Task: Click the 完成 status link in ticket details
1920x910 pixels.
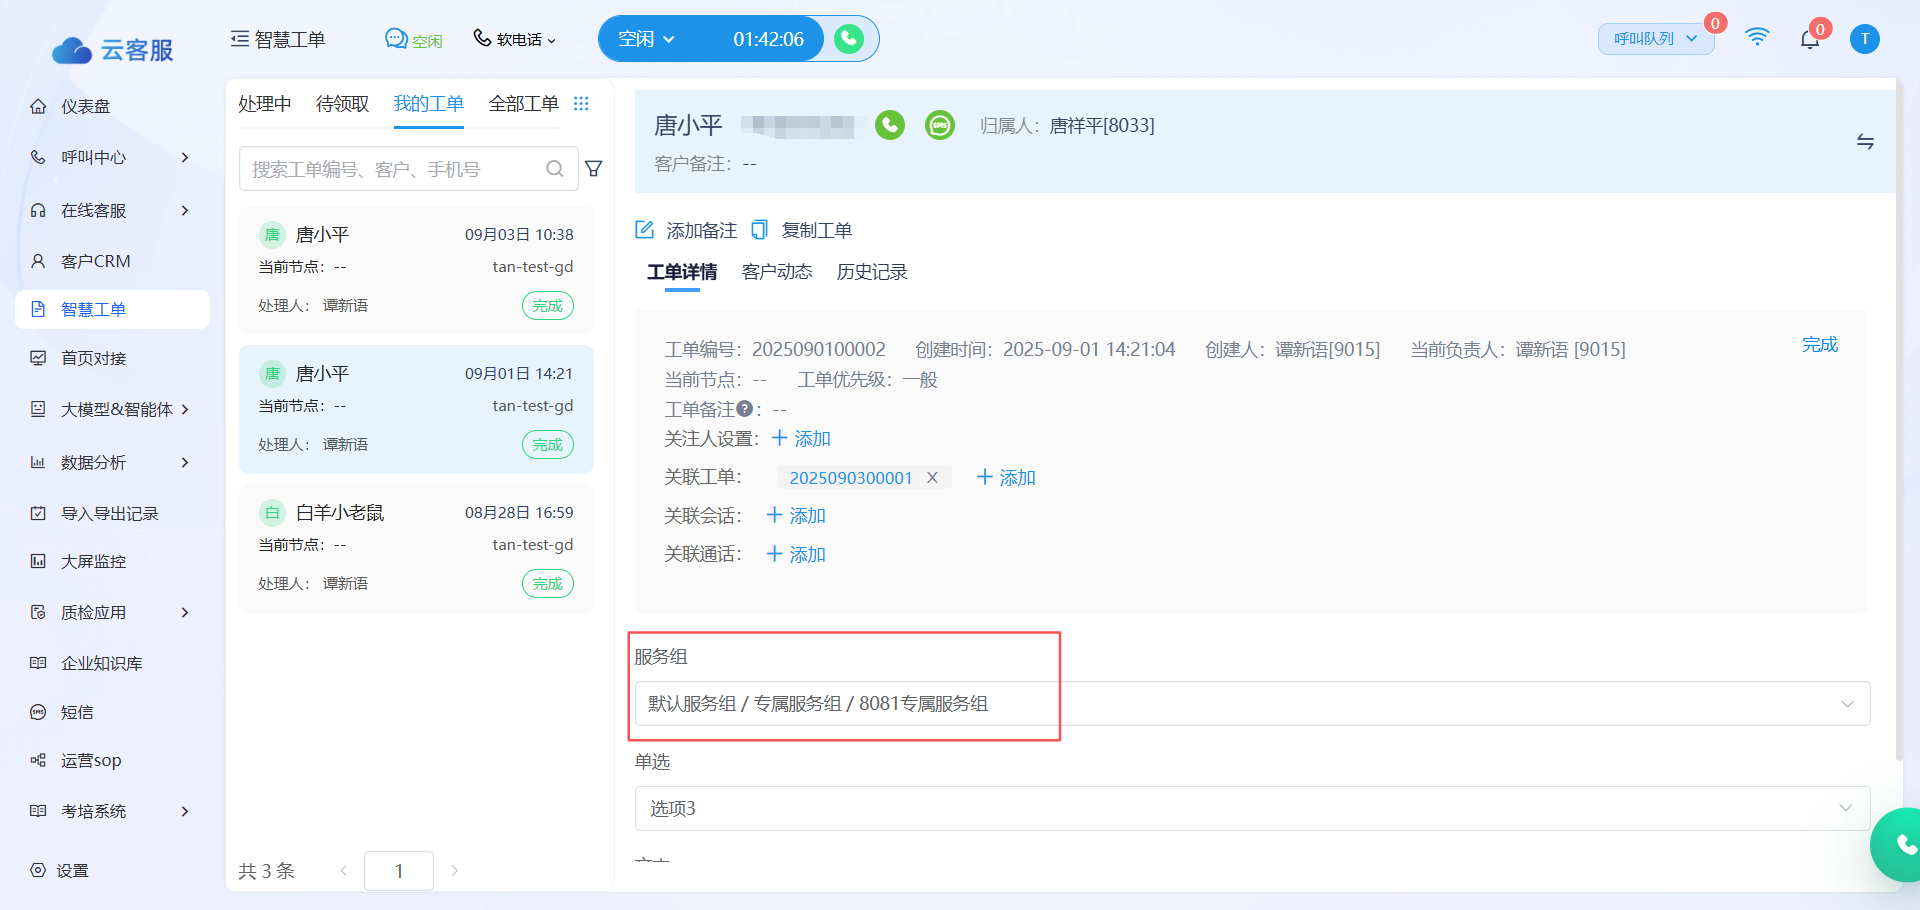Action: pyautogui.click(x=1820, y=345)
